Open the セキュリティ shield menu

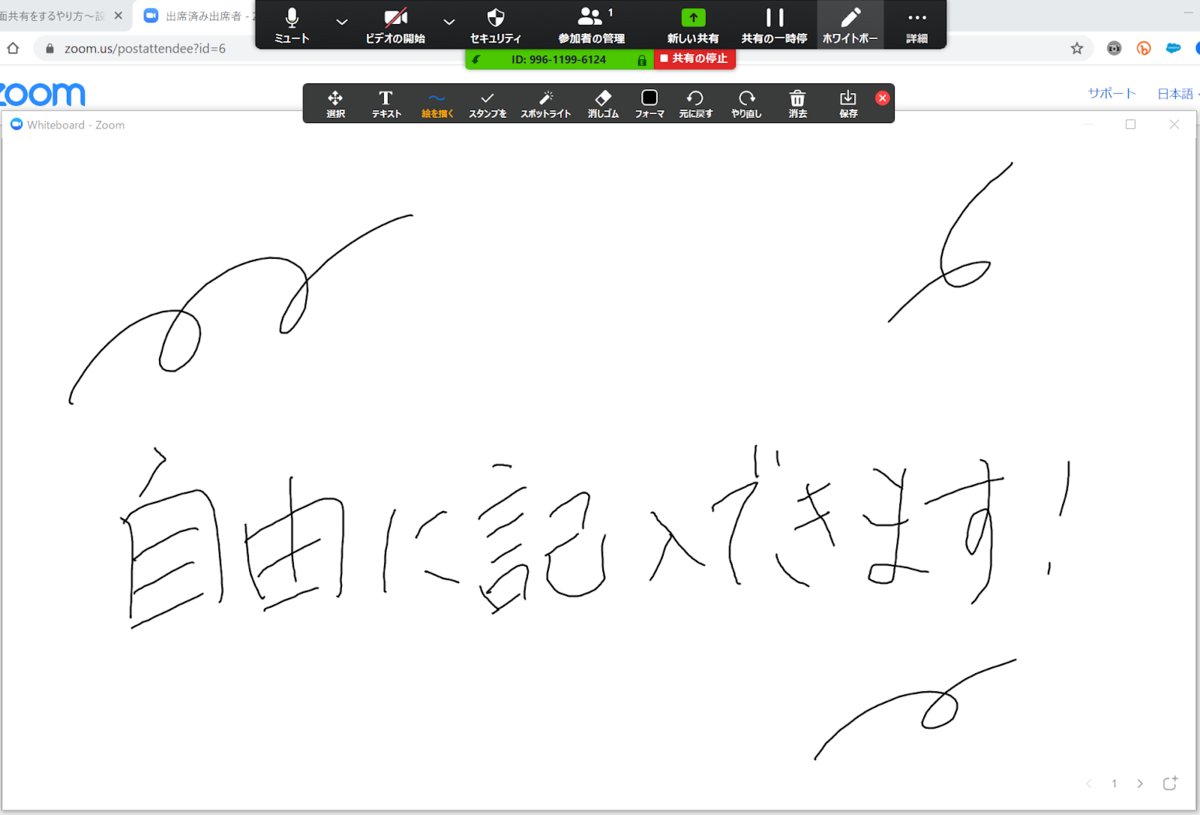495,26
